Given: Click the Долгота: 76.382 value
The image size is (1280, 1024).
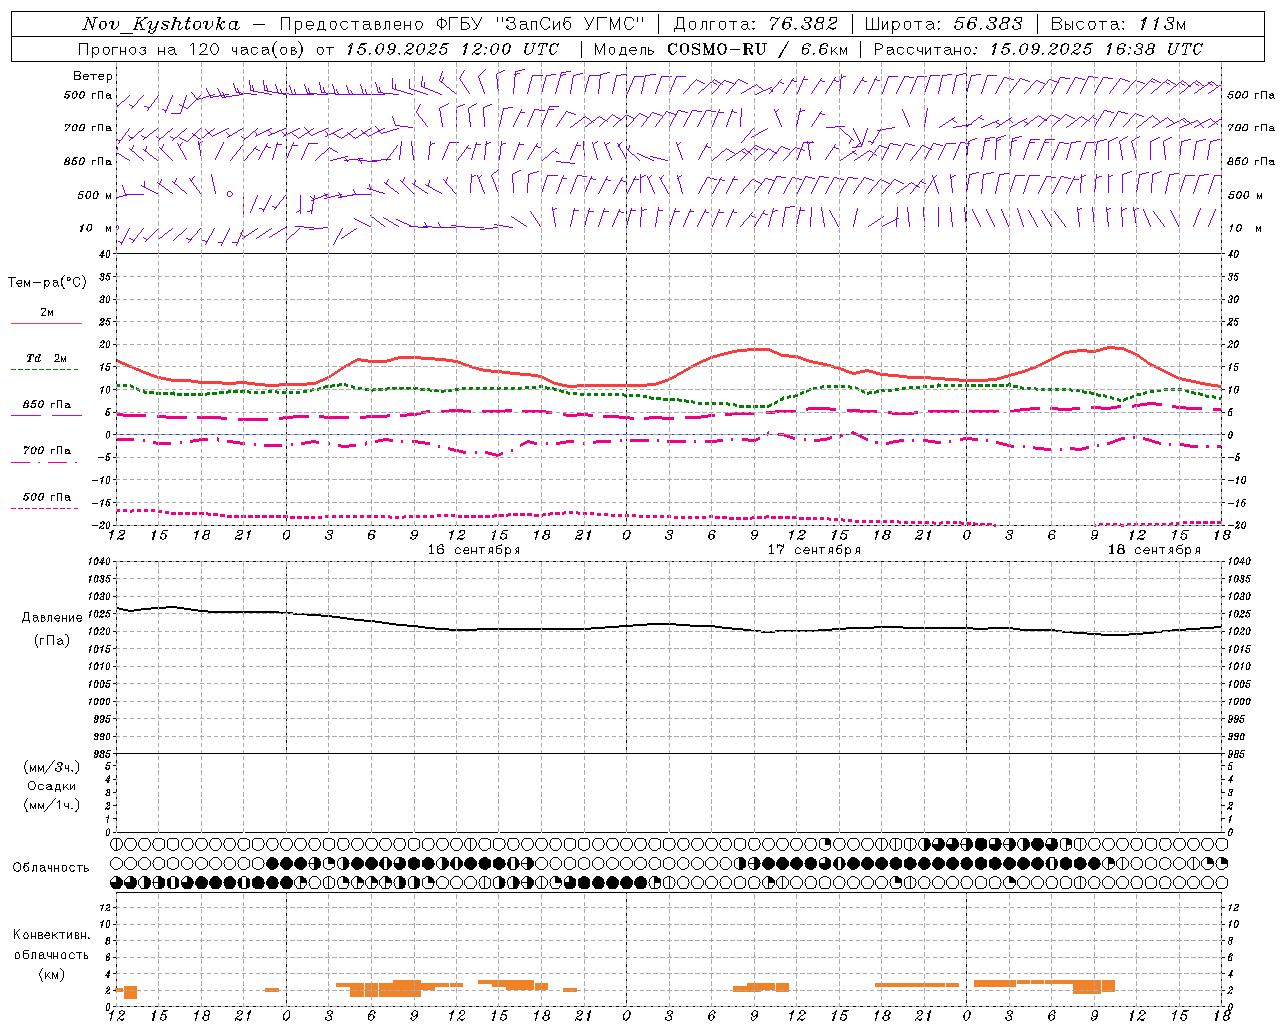Looking at the screenshot, I should [755, 24].
